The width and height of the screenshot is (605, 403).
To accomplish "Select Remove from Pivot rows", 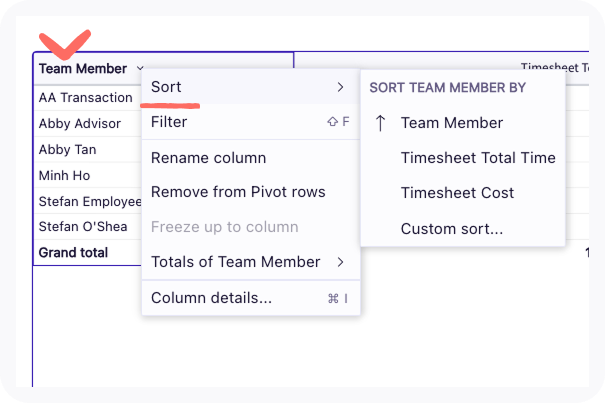I will 238,192.
